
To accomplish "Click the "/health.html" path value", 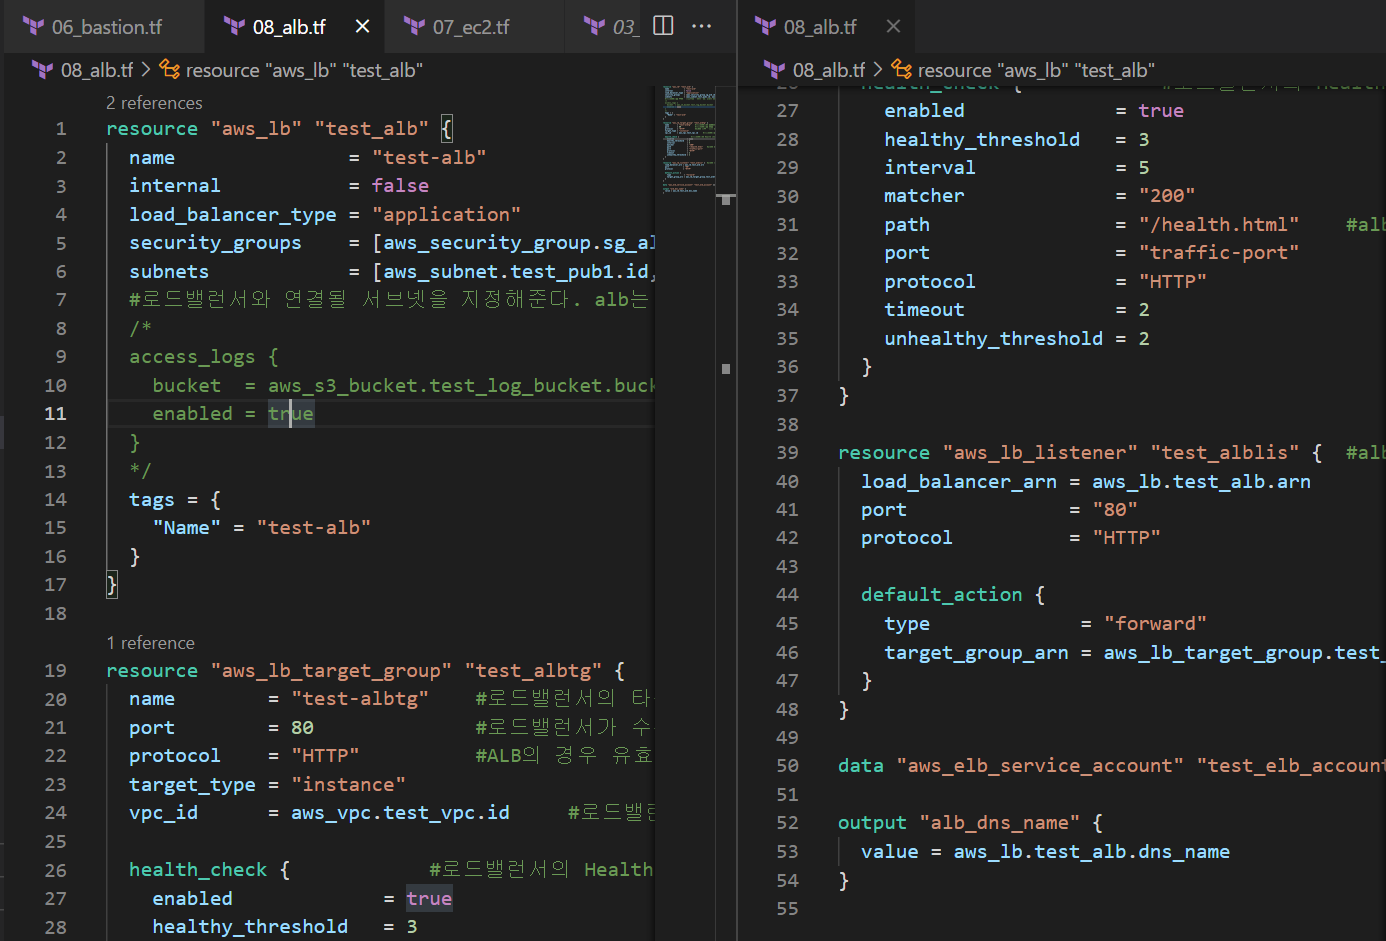I will (x=1219, y=225).
